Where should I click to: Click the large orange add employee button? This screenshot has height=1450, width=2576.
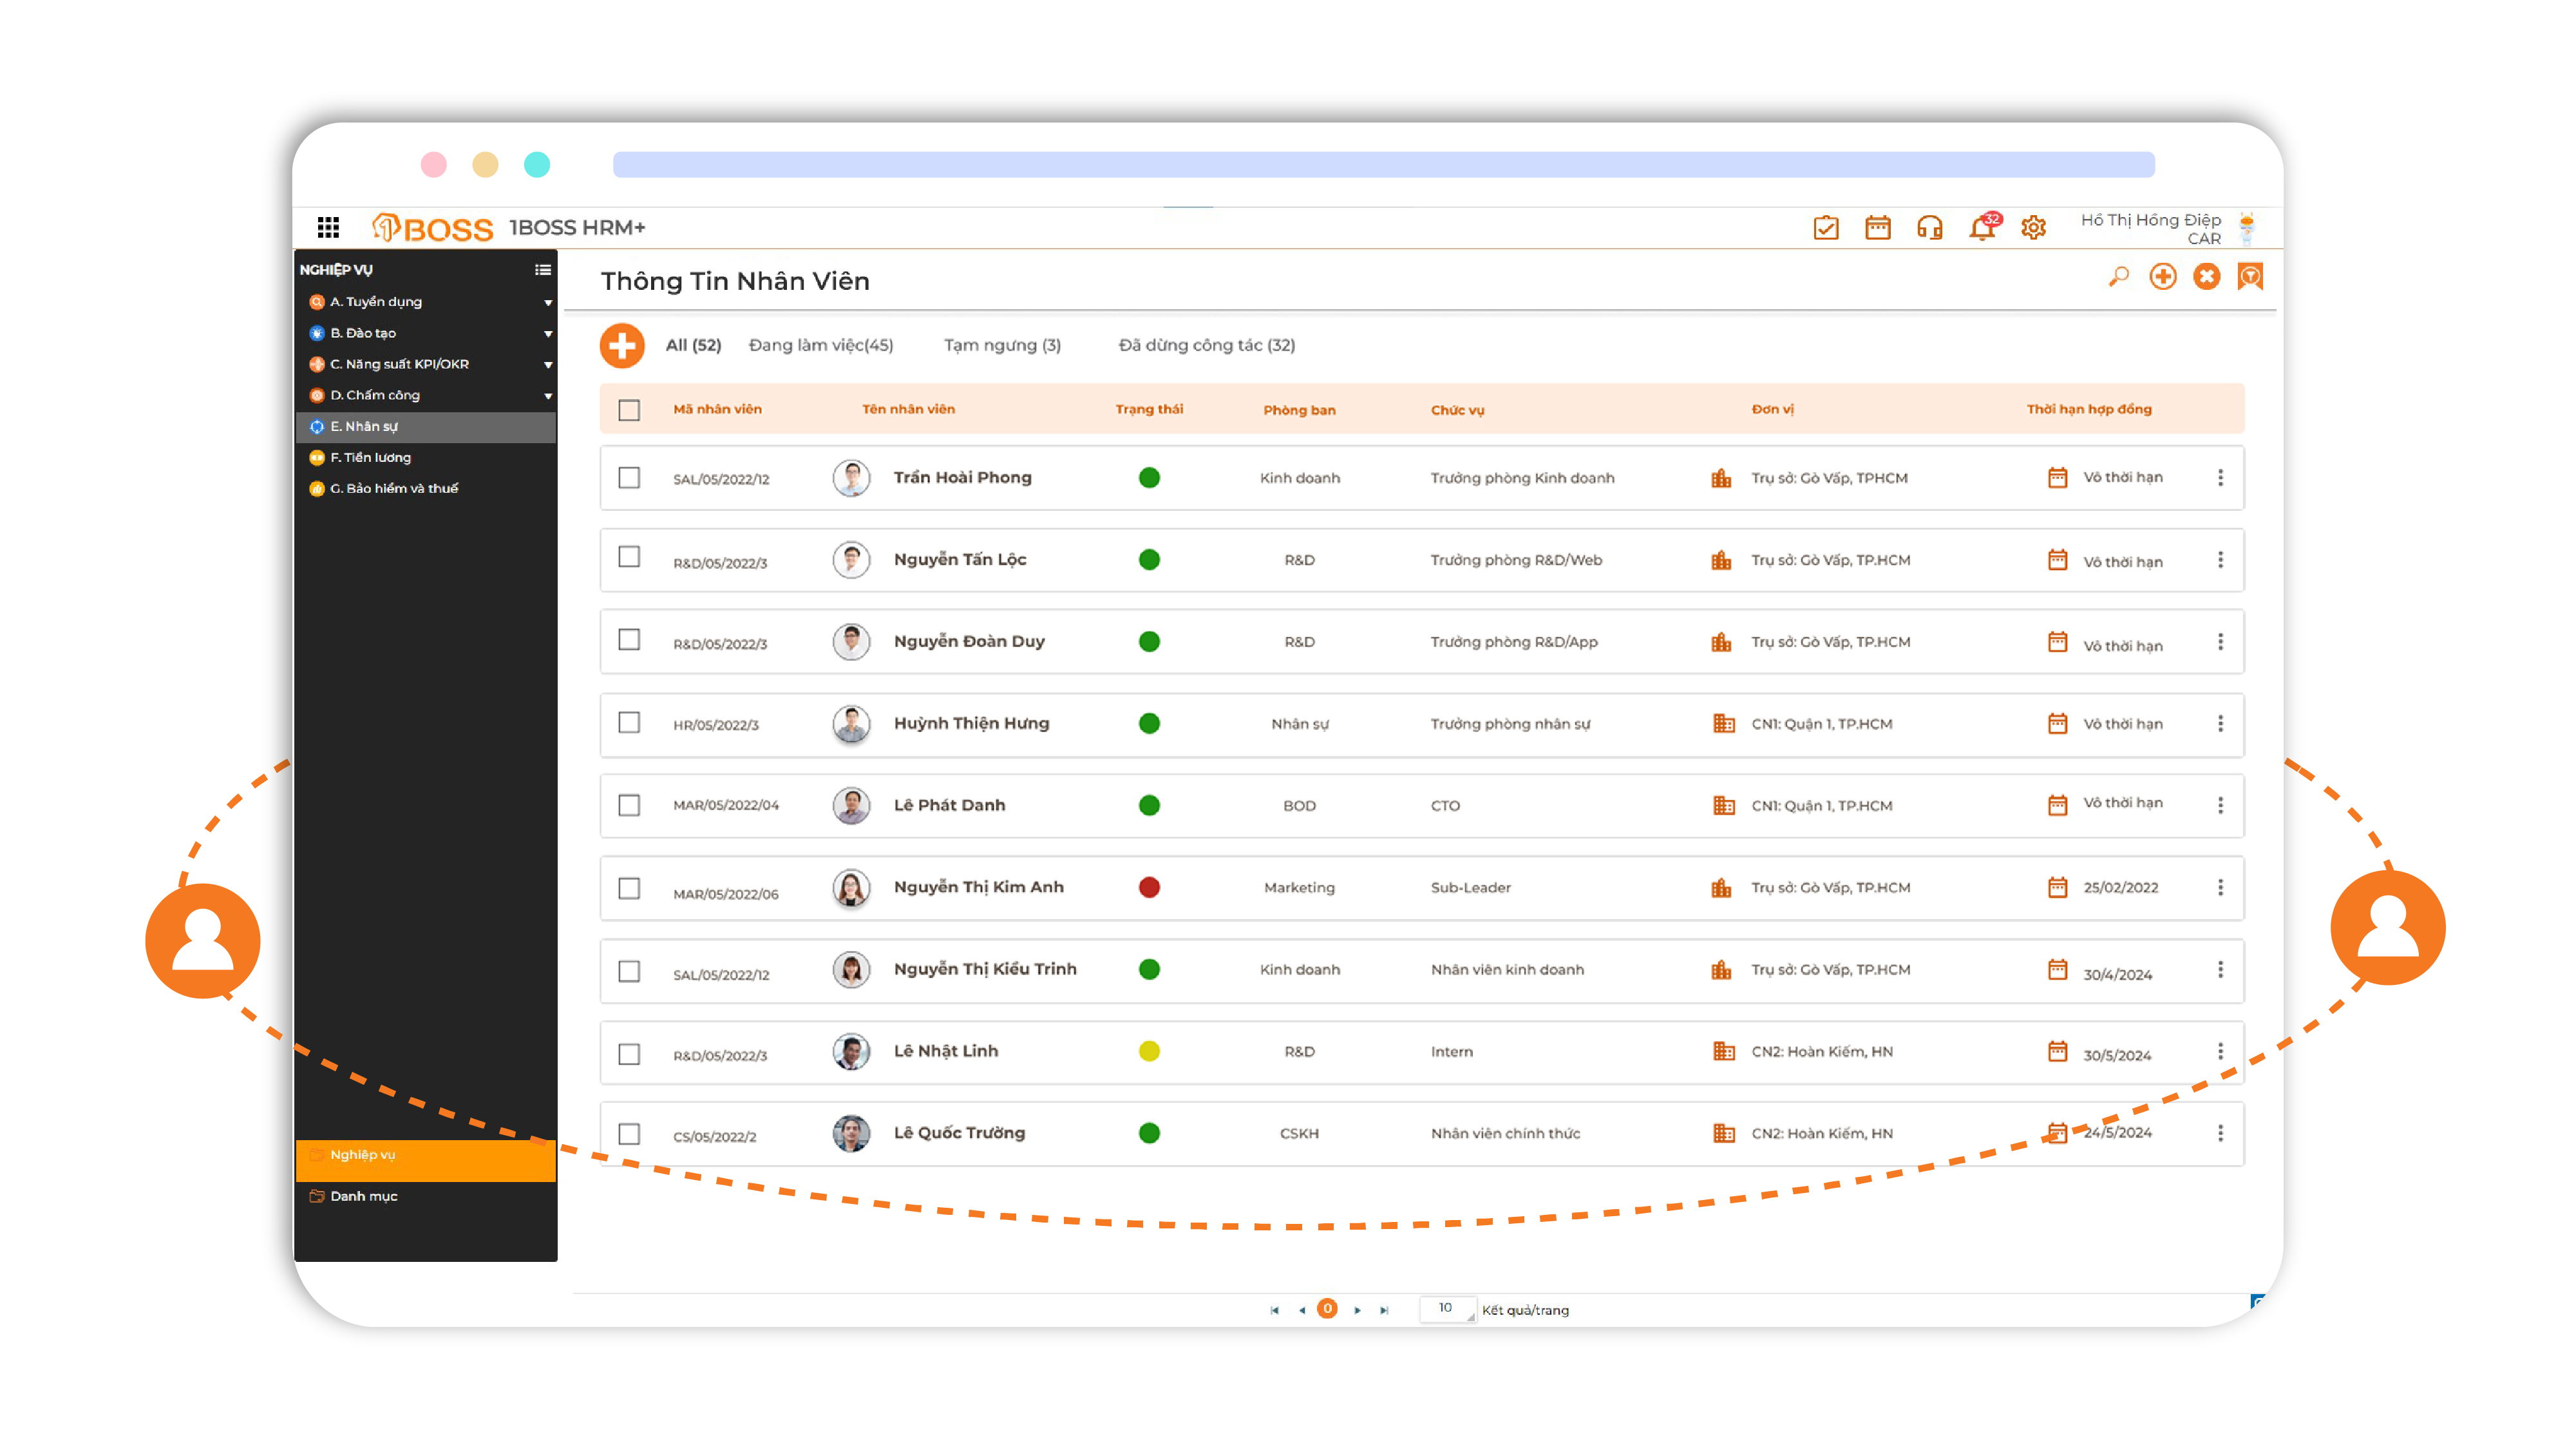622,345
